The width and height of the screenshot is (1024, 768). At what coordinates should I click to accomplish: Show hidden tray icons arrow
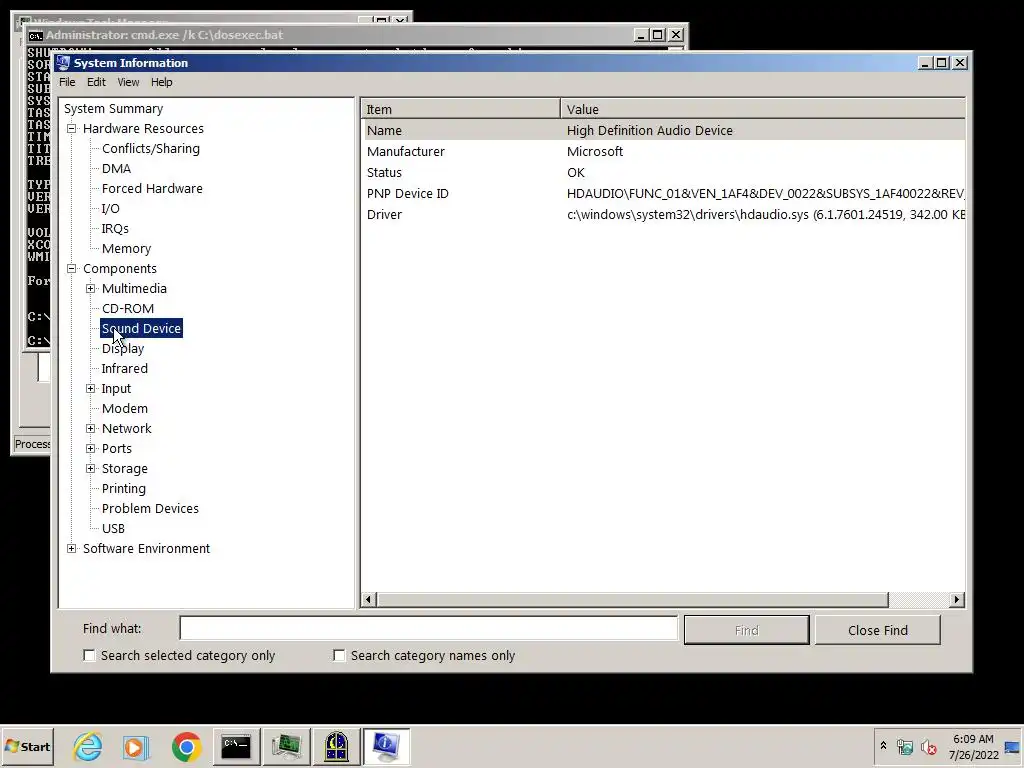click(883, 746)
